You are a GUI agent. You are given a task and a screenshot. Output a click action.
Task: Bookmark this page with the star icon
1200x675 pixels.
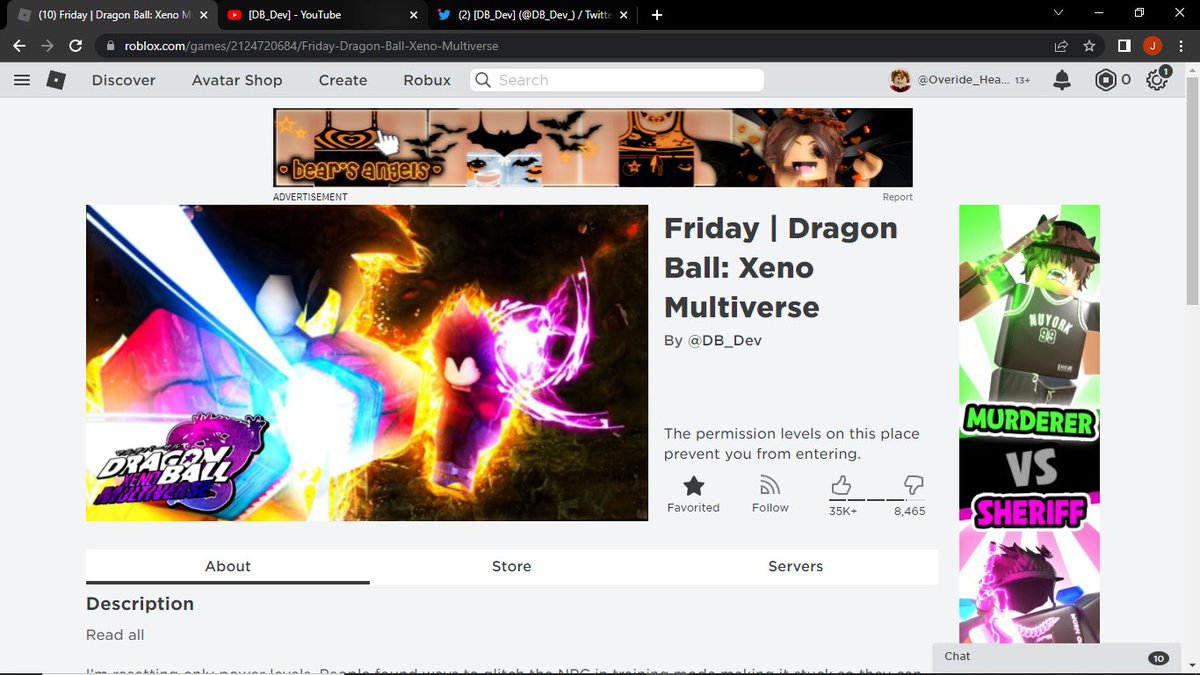[x=1089, y=46]
